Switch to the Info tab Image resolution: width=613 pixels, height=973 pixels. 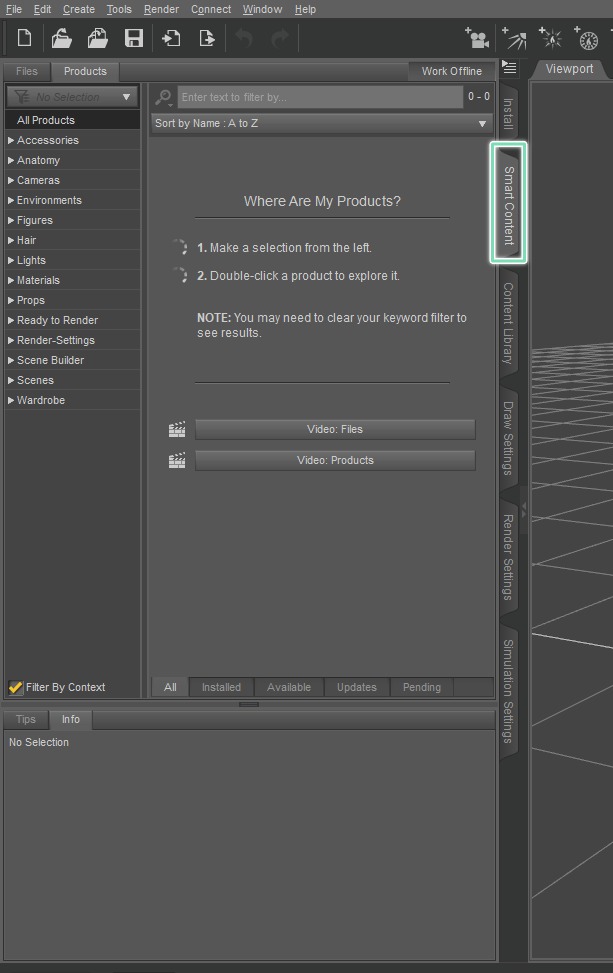(71, 719)
